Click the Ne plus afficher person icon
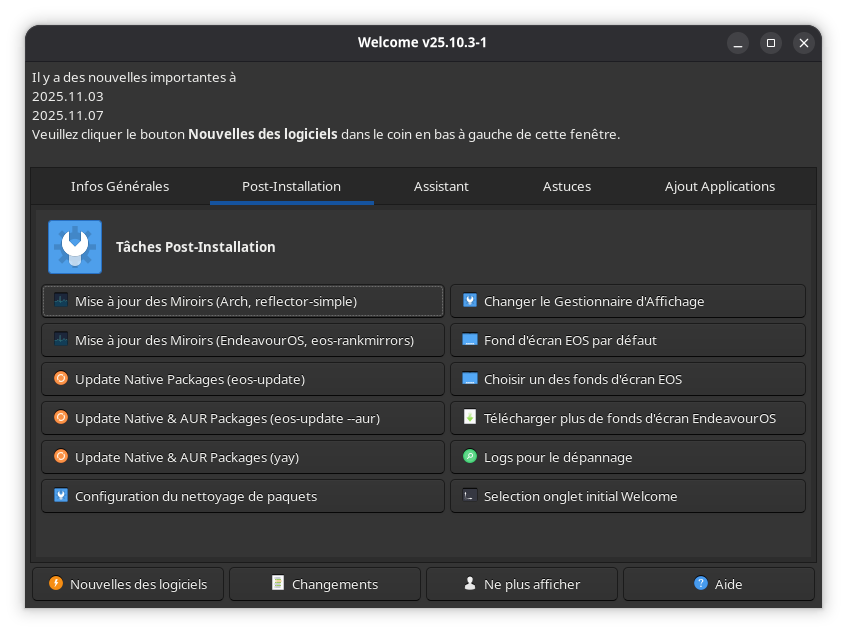This screenshot has width=847, height=633. 470,584
